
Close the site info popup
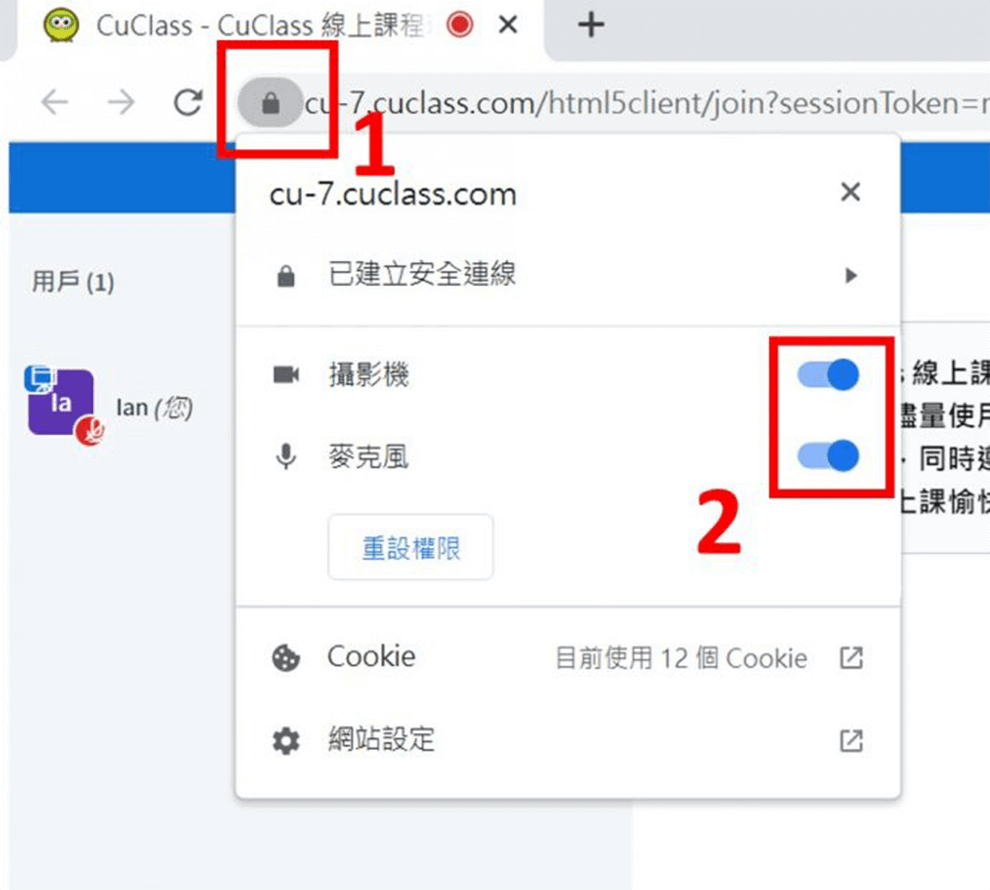click(850, 192)
